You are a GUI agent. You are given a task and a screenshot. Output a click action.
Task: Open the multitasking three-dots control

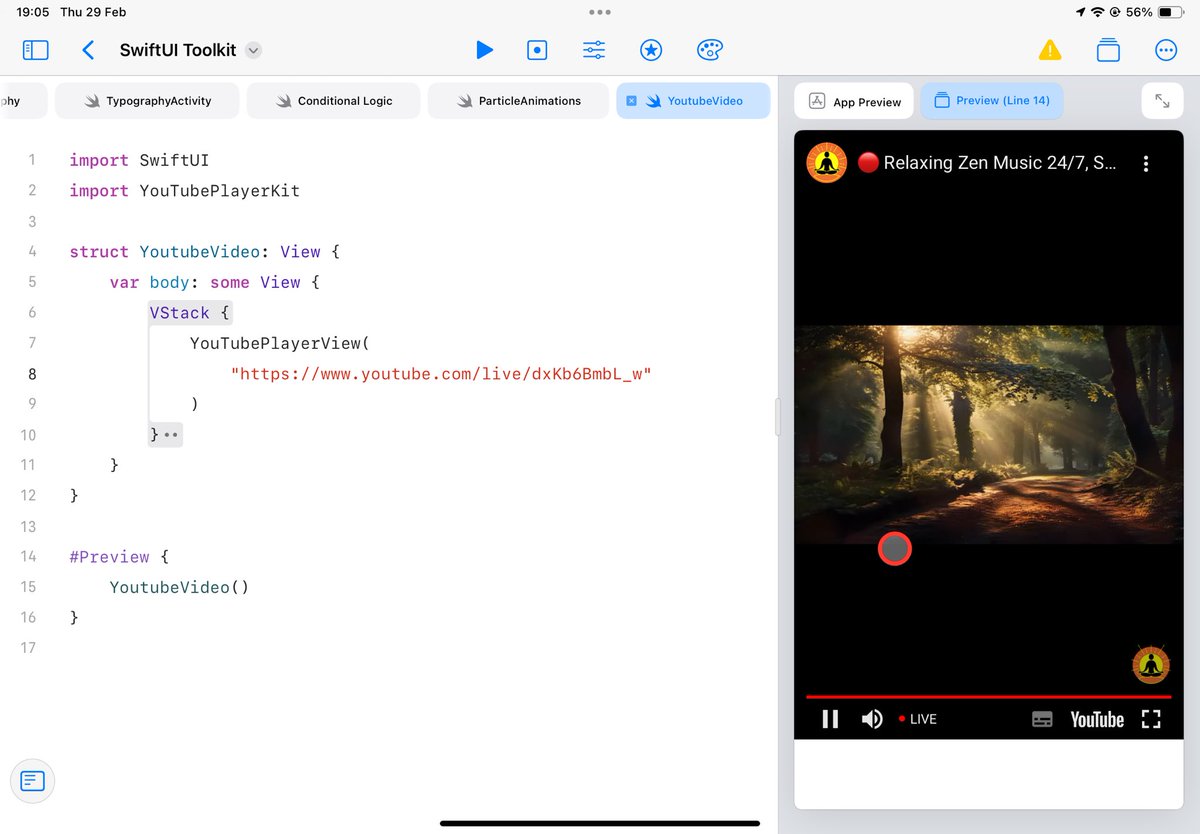pyautogui.click(x=600, y=12)
